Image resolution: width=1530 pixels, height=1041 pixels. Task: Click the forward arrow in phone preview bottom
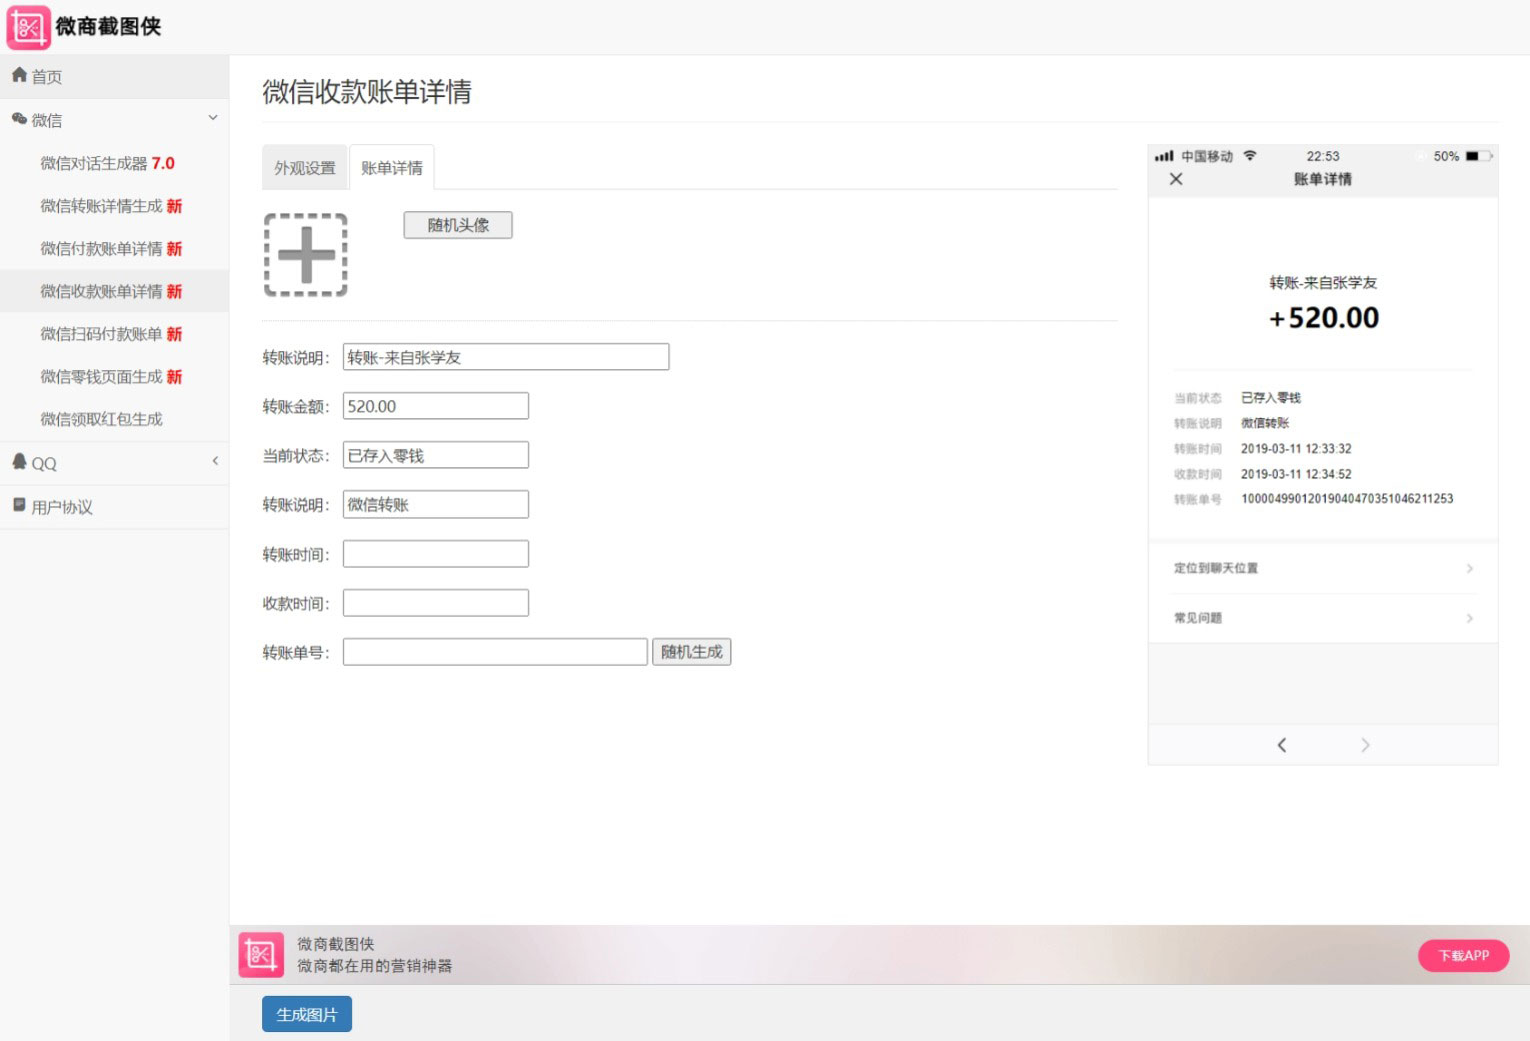(x=1365, y=745)
